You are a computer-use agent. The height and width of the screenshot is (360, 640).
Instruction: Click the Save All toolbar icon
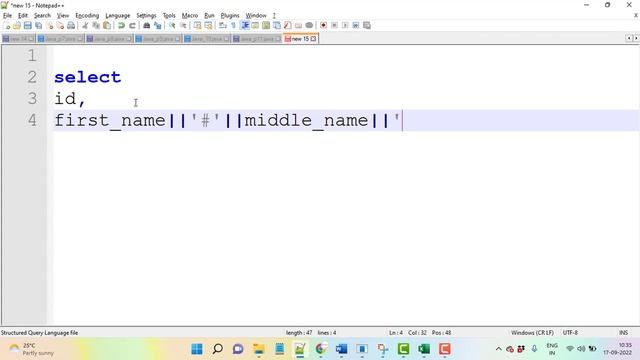[x=38, y=25]
